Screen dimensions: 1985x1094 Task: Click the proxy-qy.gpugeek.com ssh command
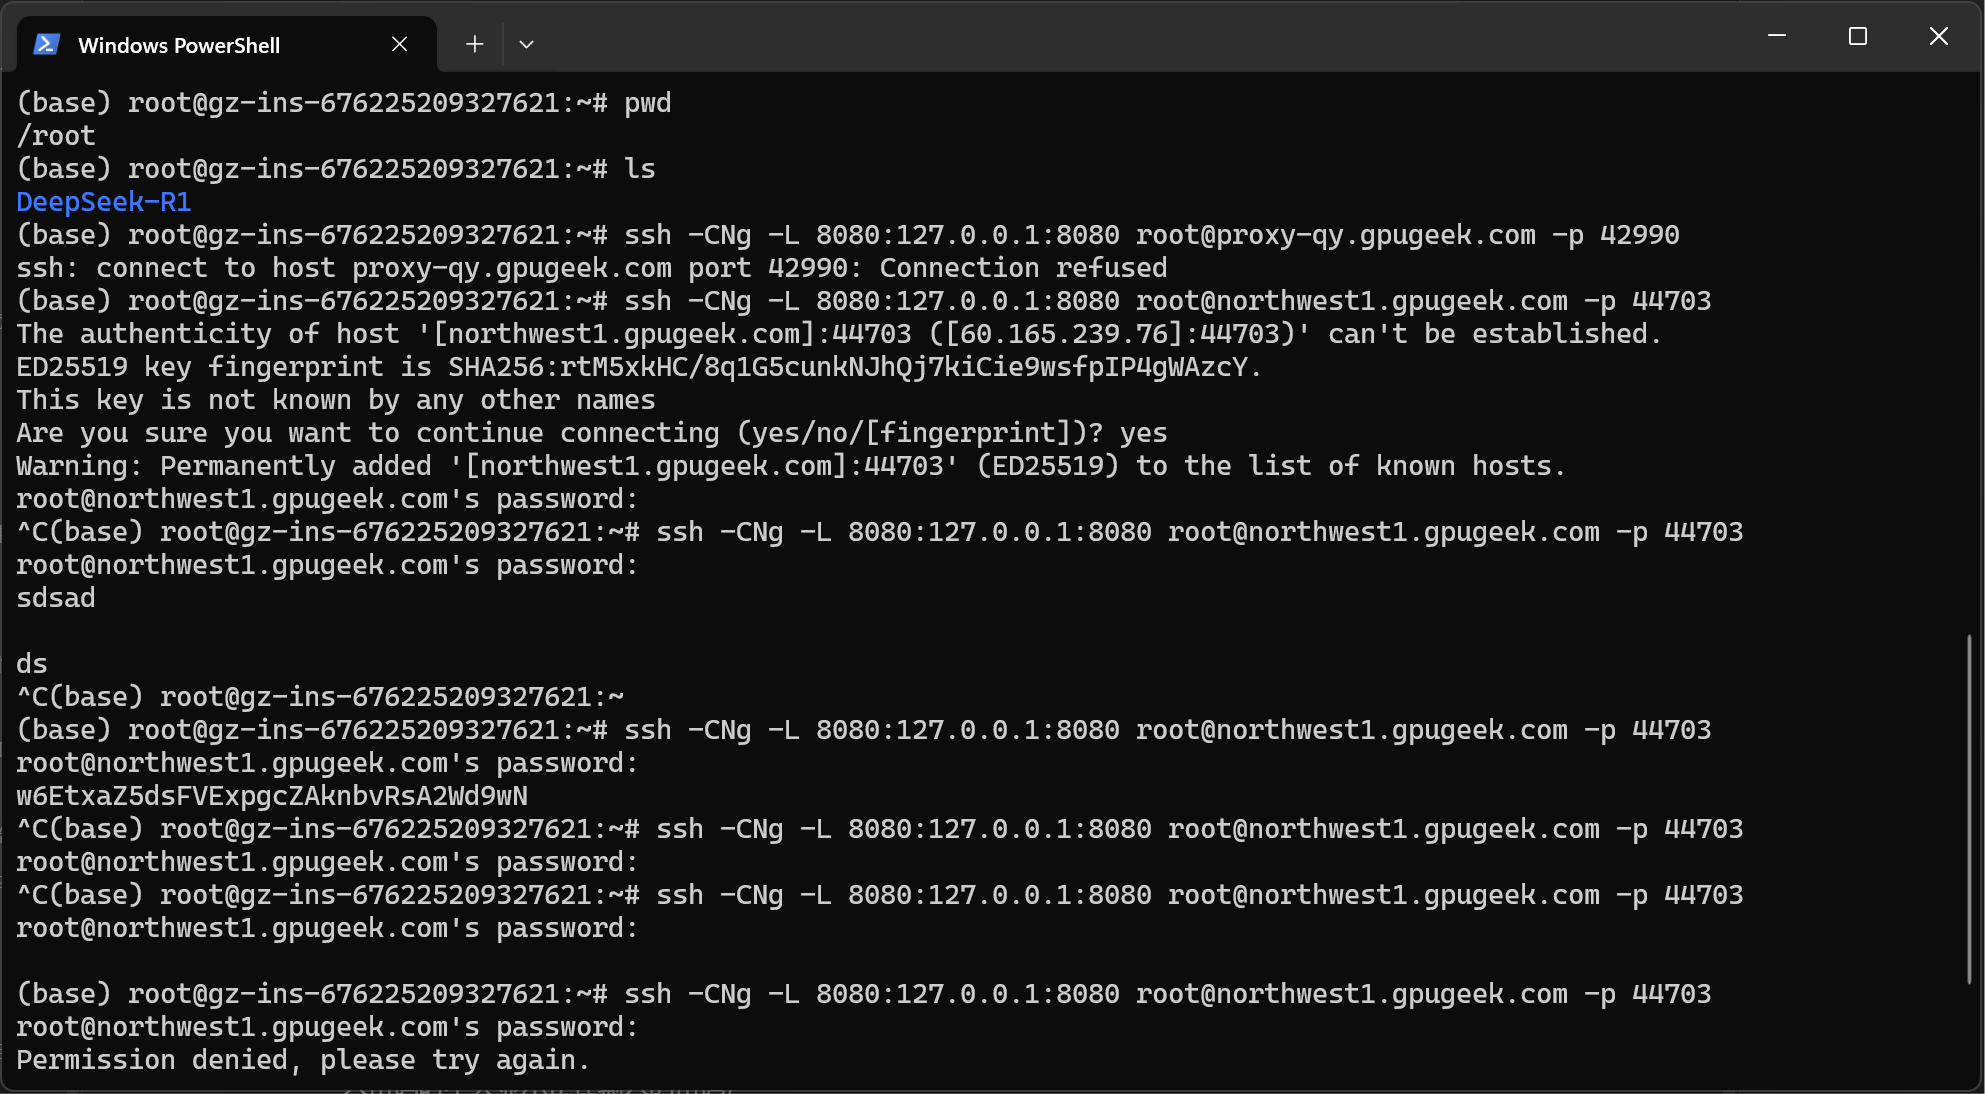1152,235
